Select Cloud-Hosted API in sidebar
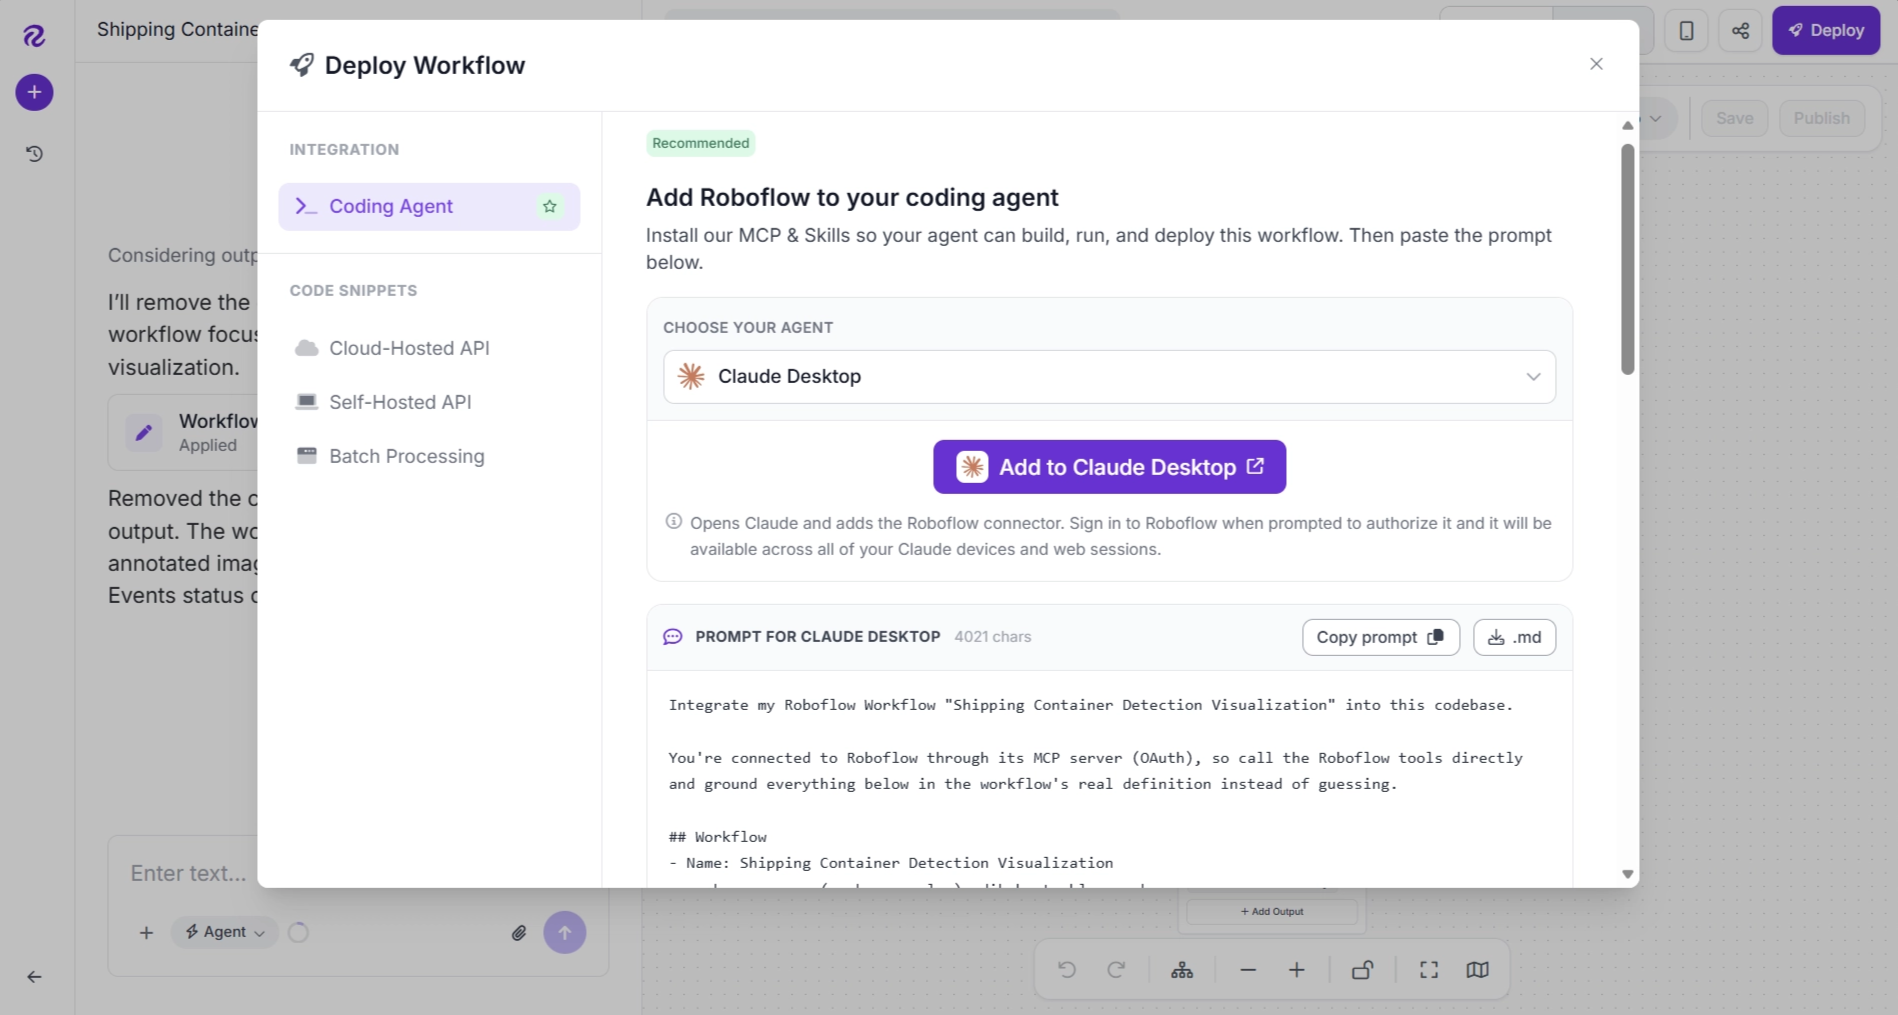This screenshot has width=1898, height=1015. [409, 348]
